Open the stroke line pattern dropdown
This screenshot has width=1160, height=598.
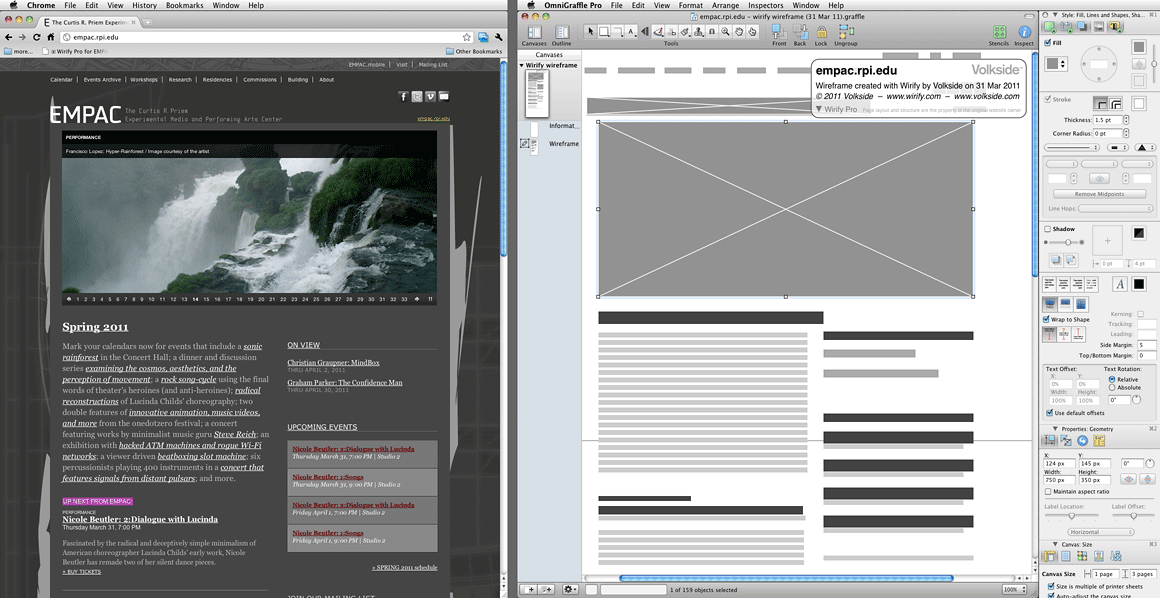(1074, 147)
